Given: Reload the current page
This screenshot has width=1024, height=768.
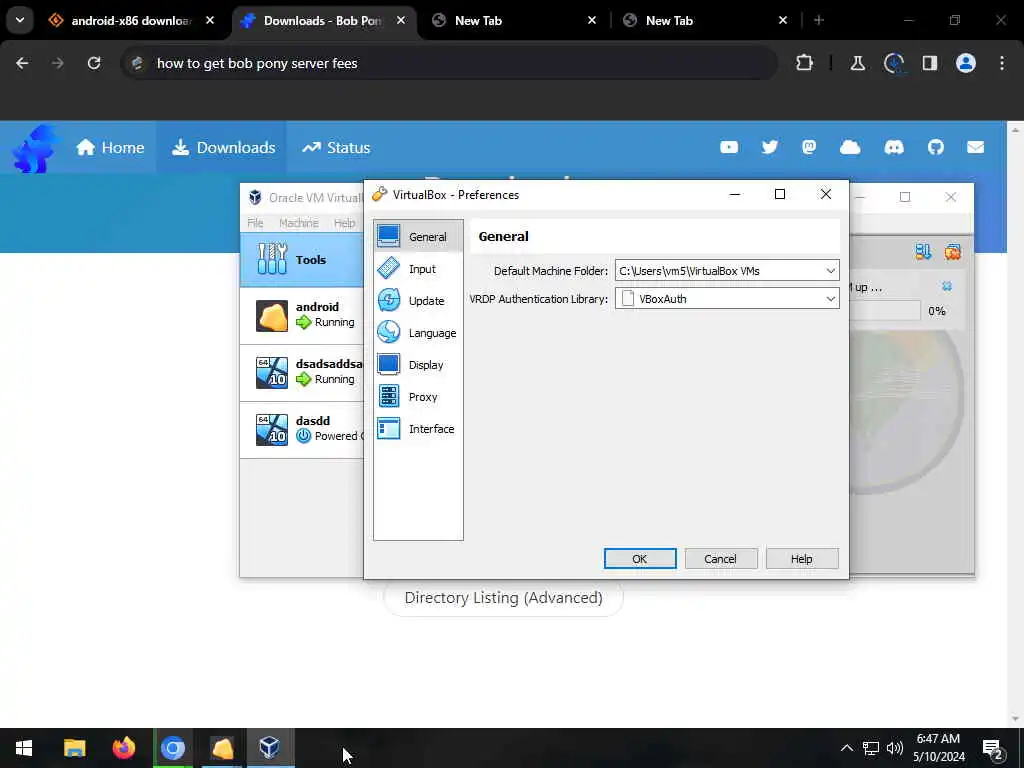Looking at the screenshot, I should point(94,63).
